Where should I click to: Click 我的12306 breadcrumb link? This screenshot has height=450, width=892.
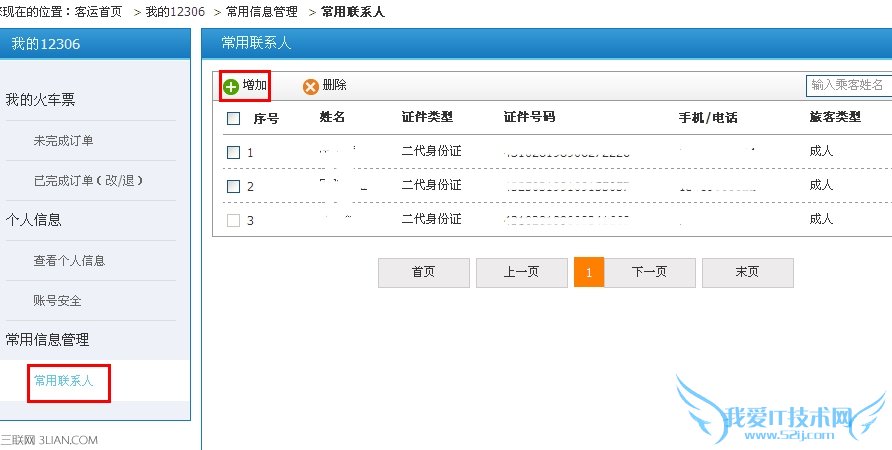[175, 11]
